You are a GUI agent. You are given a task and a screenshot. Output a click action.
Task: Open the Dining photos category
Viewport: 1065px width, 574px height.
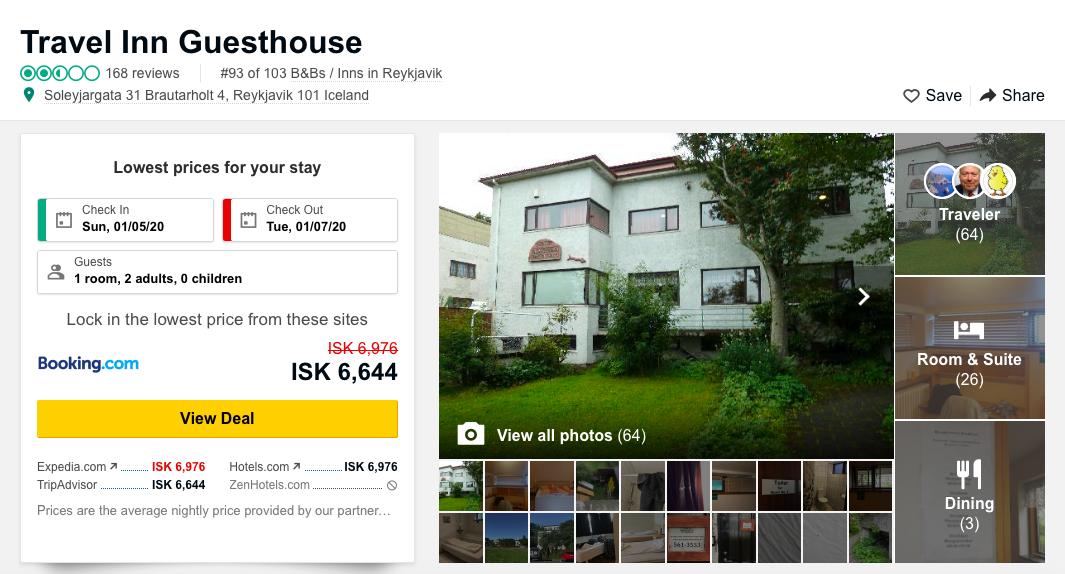[x=970, y=492]
